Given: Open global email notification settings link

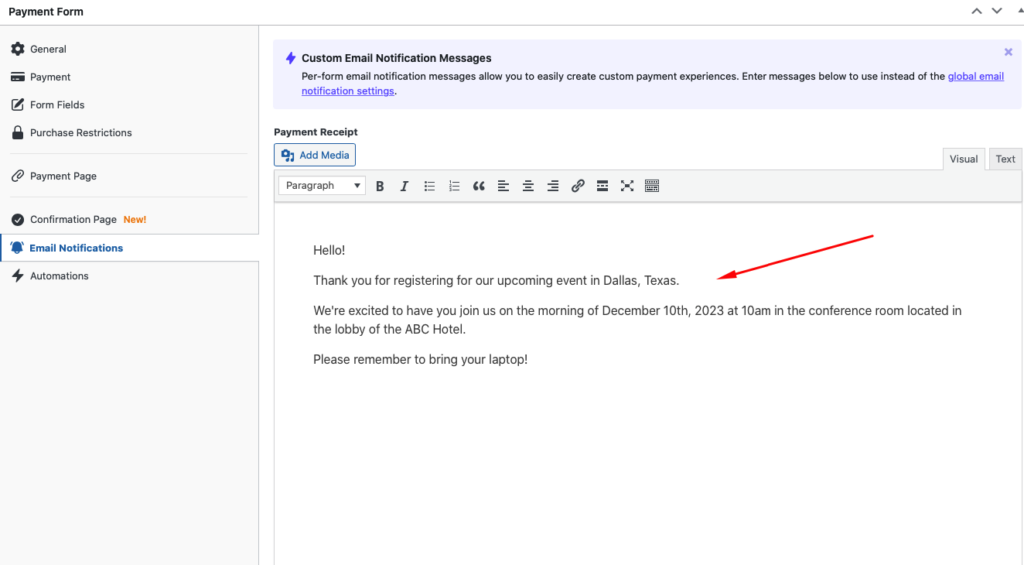Looking at the screenshot, I should (975, 77).
